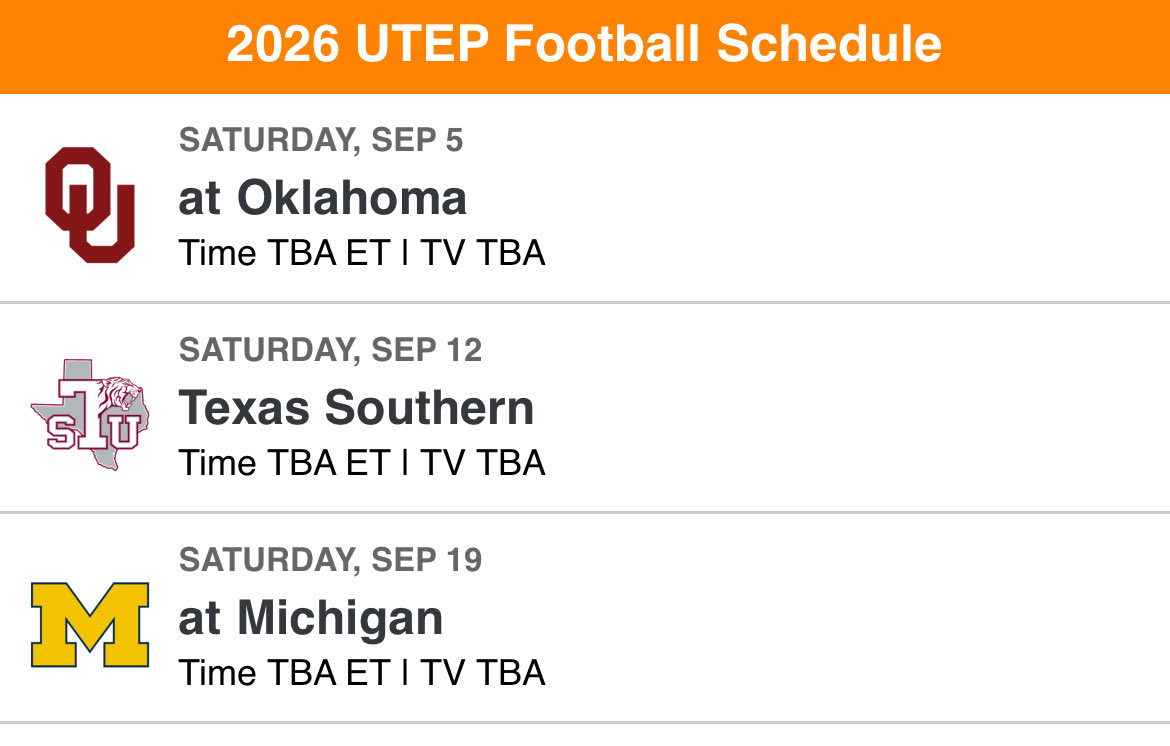Click divider line below the Michigan game

tap(585, 722)
